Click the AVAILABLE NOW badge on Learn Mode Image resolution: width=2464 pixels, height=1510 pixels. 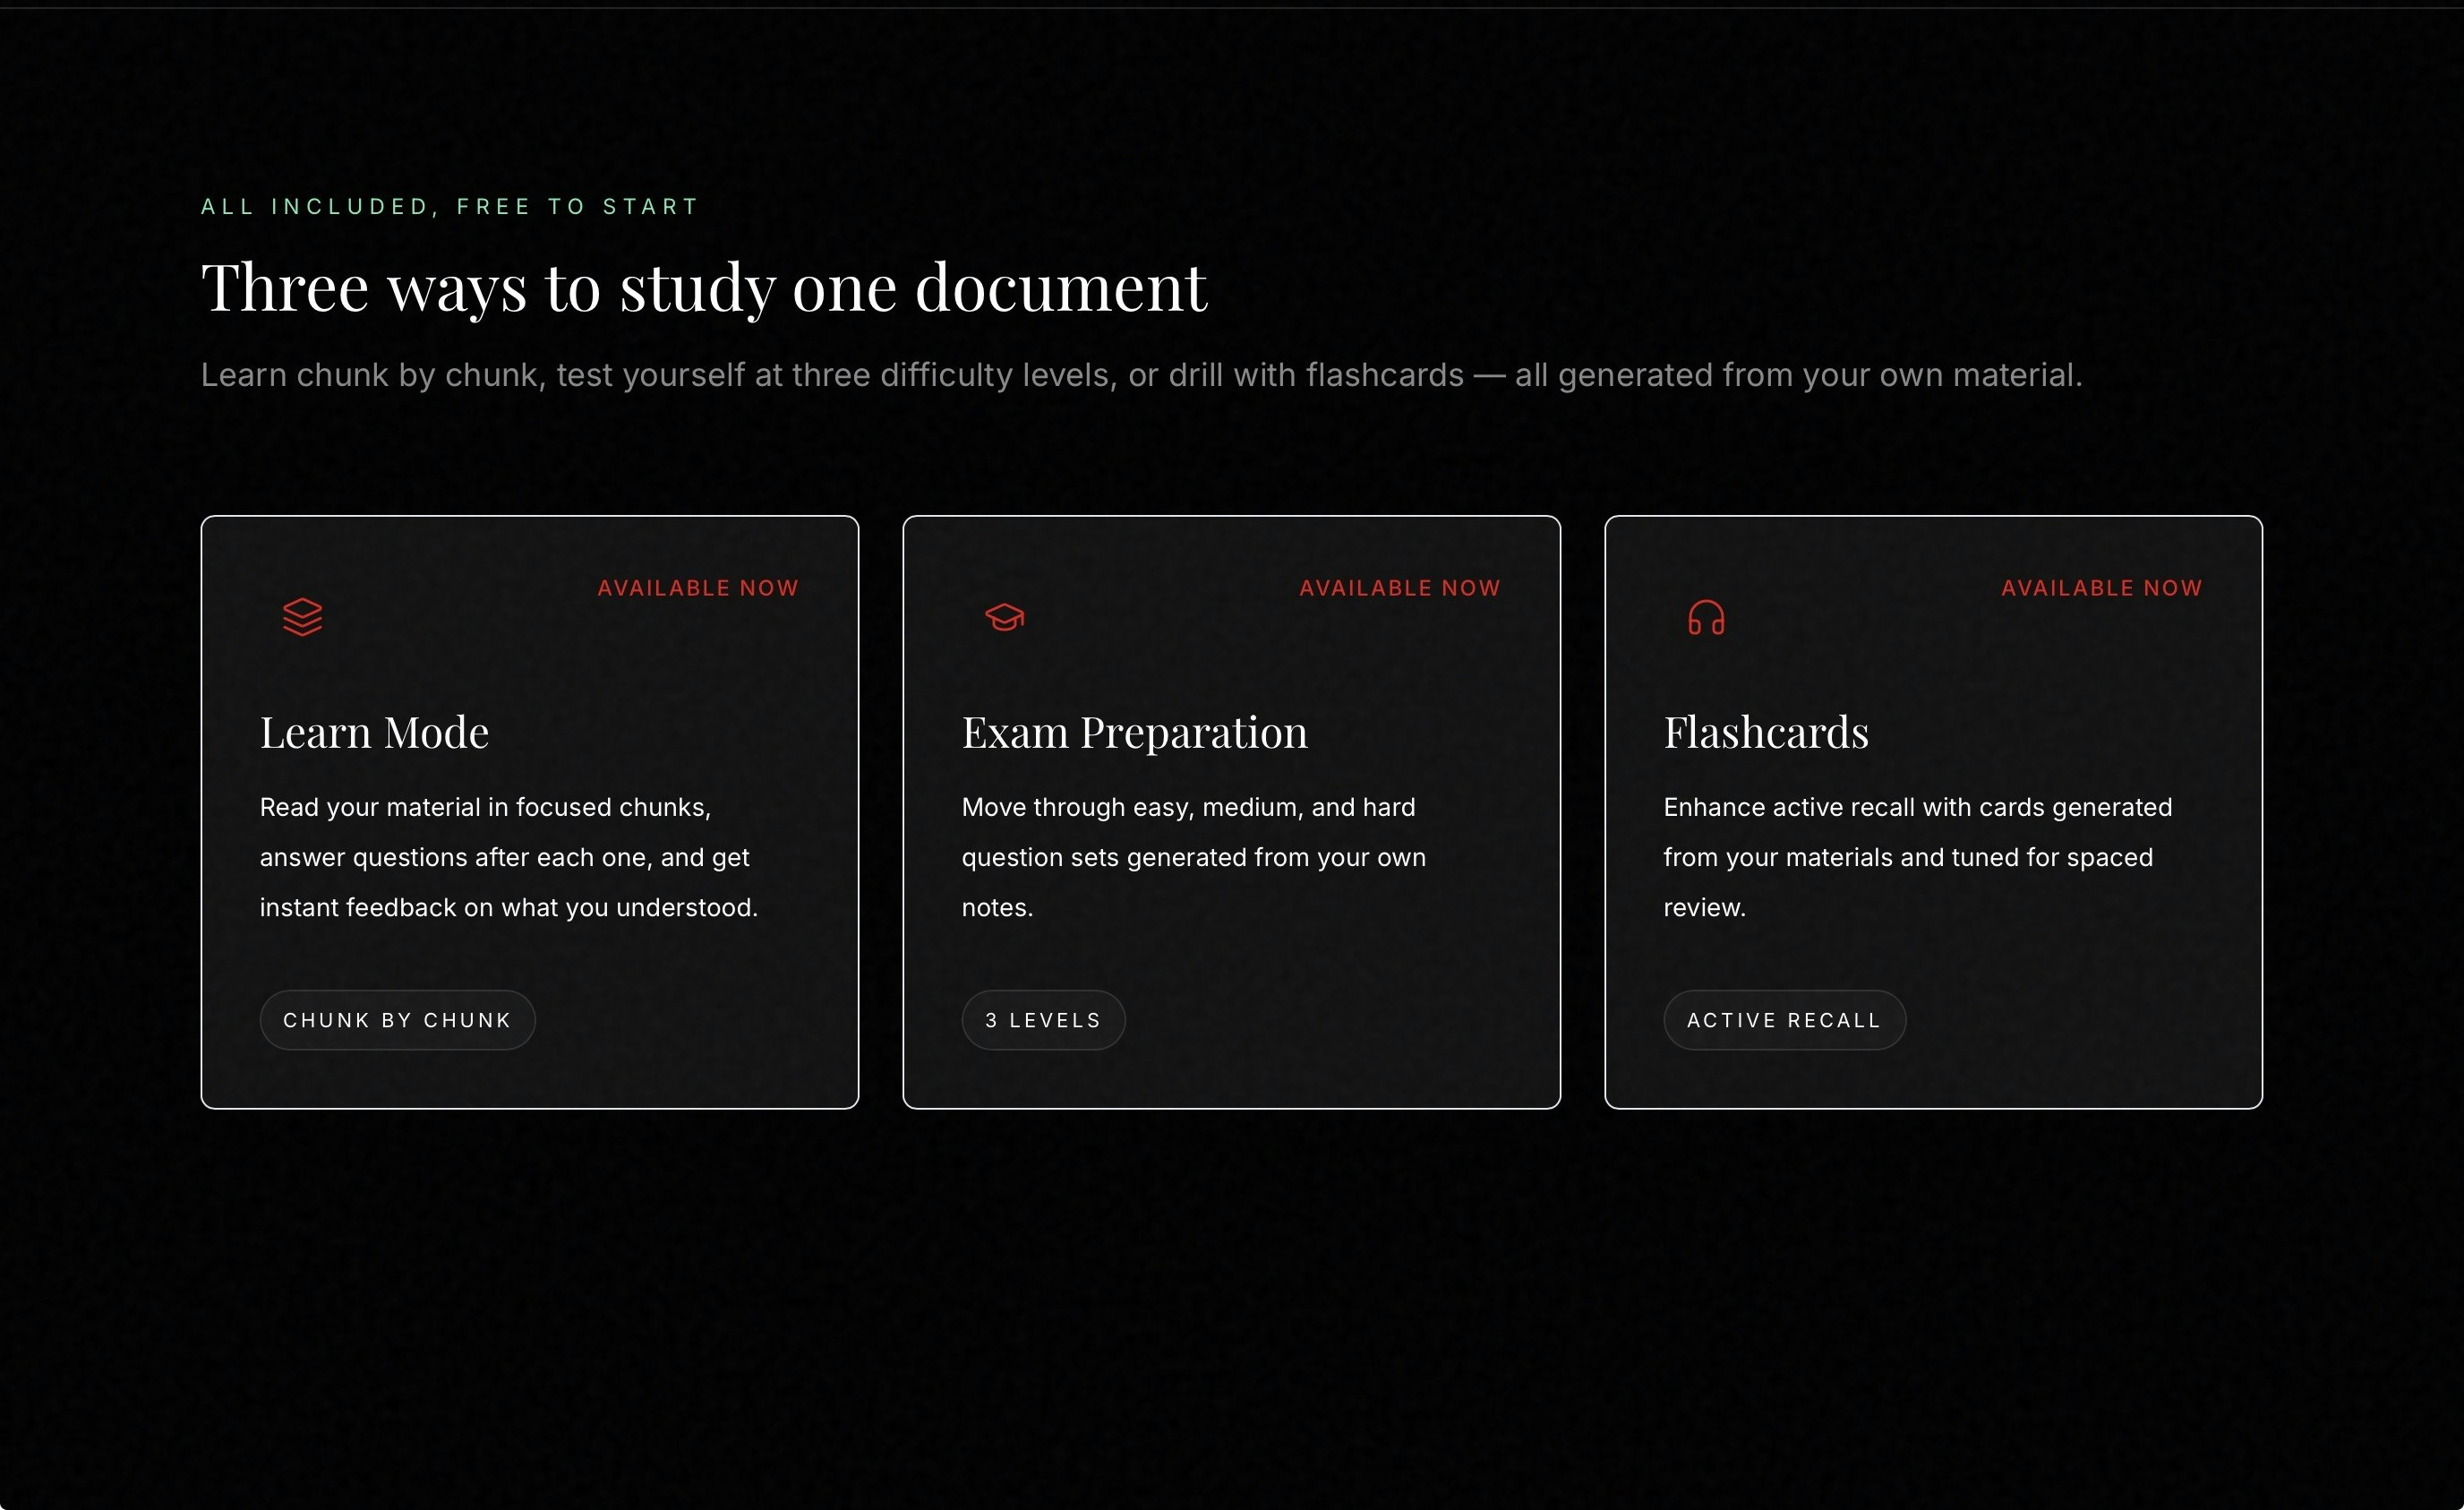[x=698, y=587]
